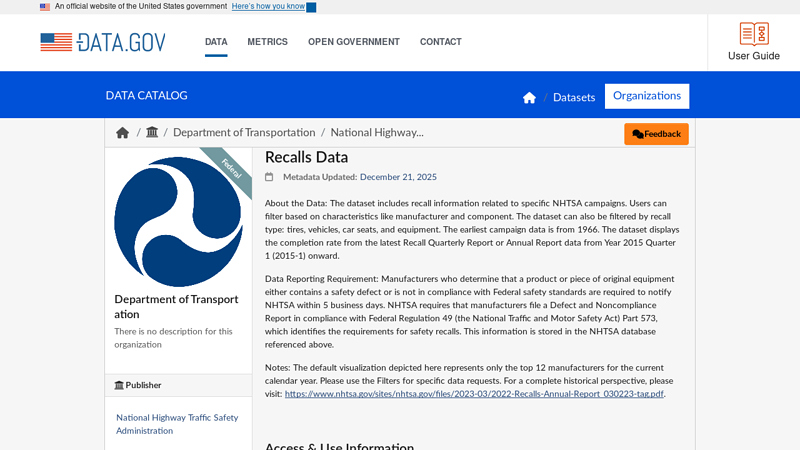Click the Recalls Data title
This screenshot has height=450, width=800.
pos(306,157)
